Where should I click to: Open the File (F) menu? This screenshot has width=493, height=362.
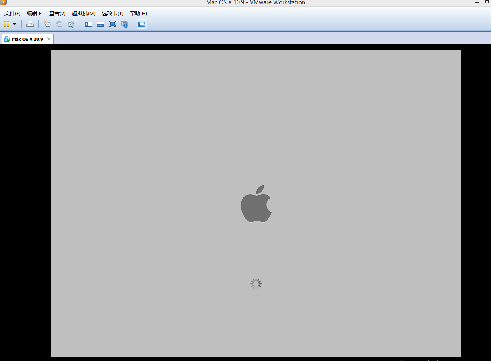click(x=12, y=14)
